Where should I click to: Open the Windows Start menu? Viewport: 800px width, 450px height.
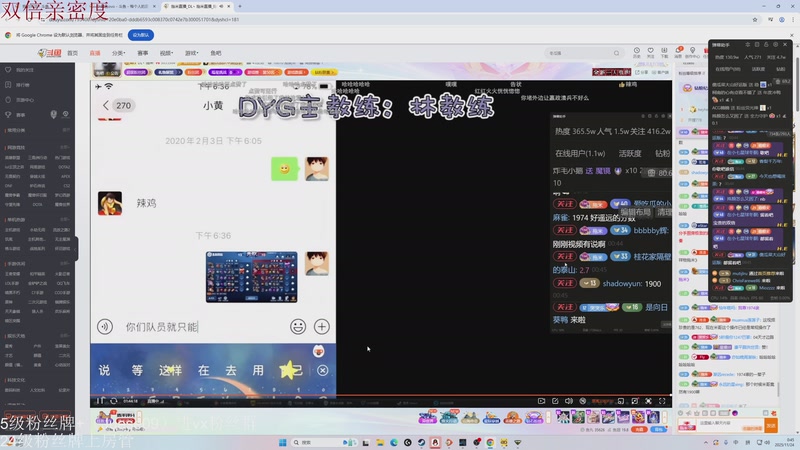(x=283, y=442)
